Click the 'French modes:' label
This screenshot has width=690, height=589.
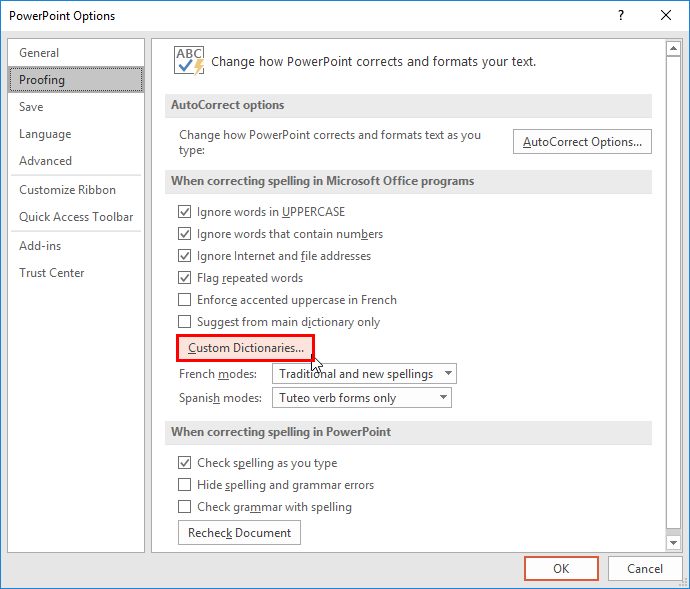[x=218, y=374]
